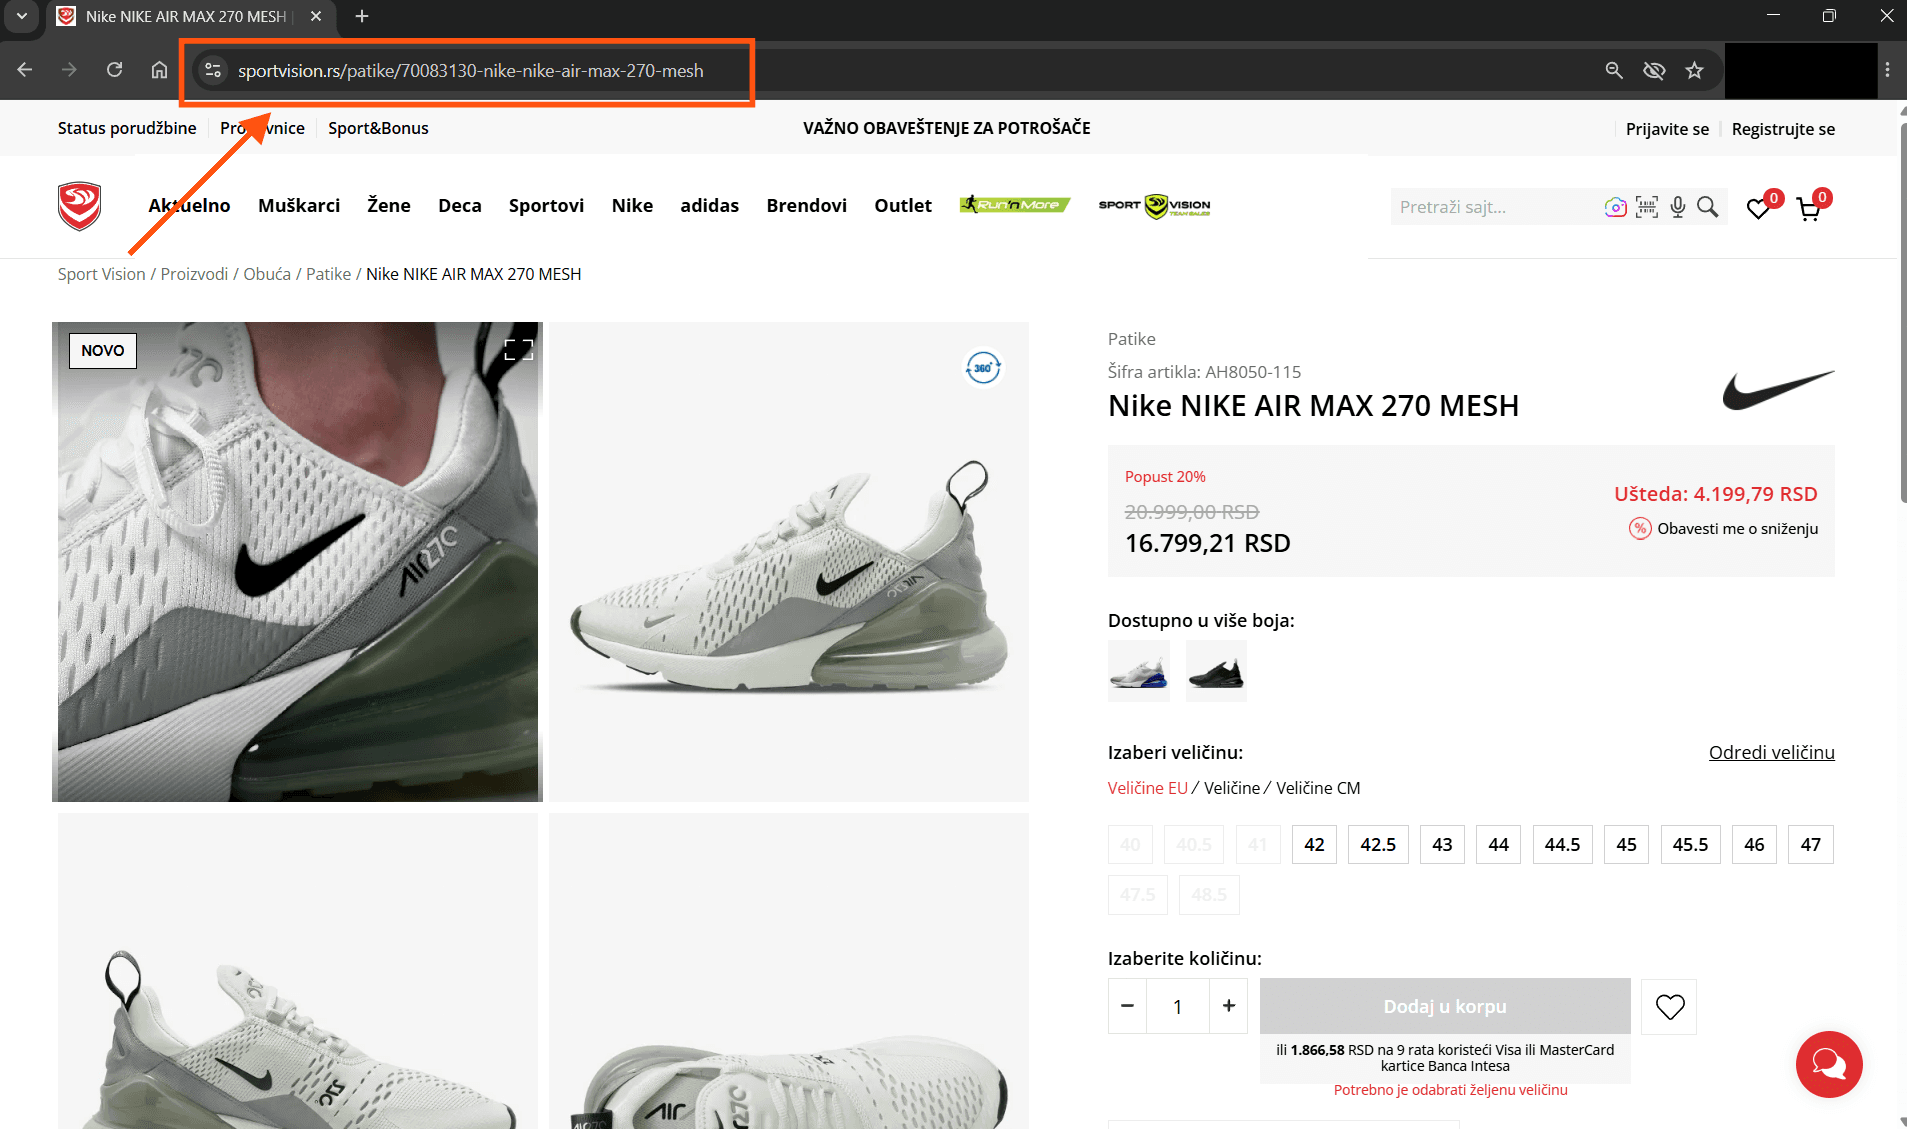Open the side-view shoe product image
This screenshot has width=1907, height=1129.
(x=789, y=562)
